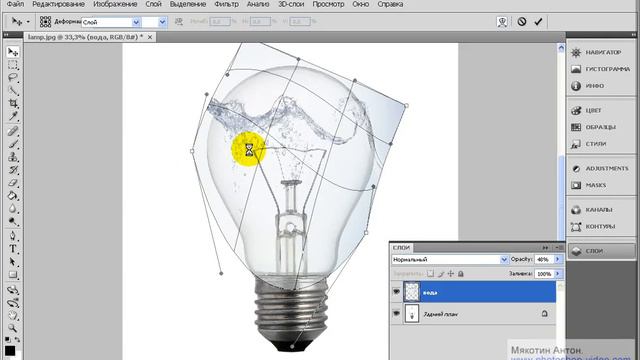Screen dimensions: 640x360
Task: Swap foreground and background colors
Action: (18, 340)
